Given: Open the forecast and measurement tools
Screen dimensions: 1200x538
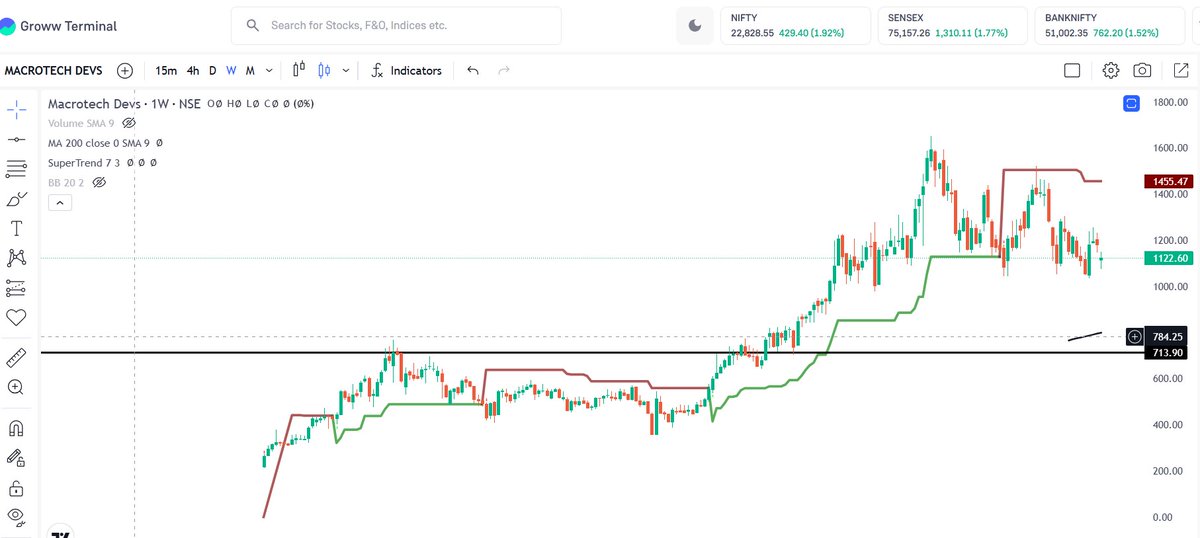Looking at the screenshot, I should click(16, 288).
